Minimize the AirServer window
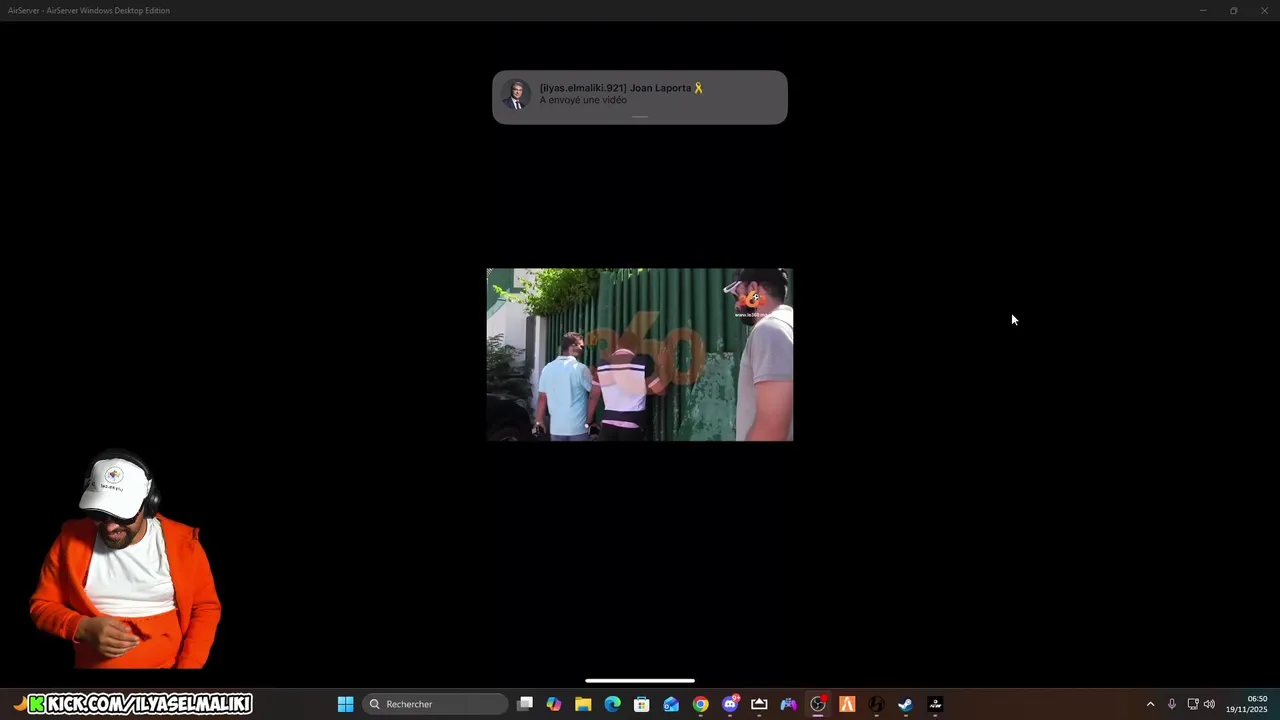The height and width of the screenshot is (720, 1280). [1203, 10]
